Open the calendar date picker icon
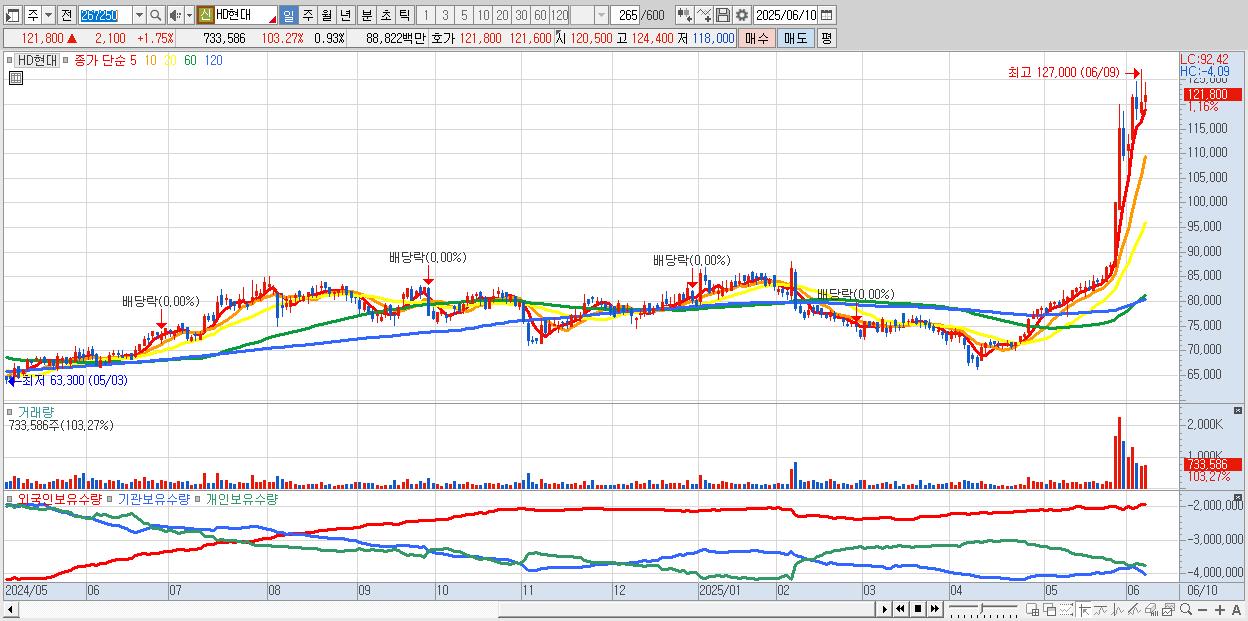1248x621 pixels. [x=826, y=15]
